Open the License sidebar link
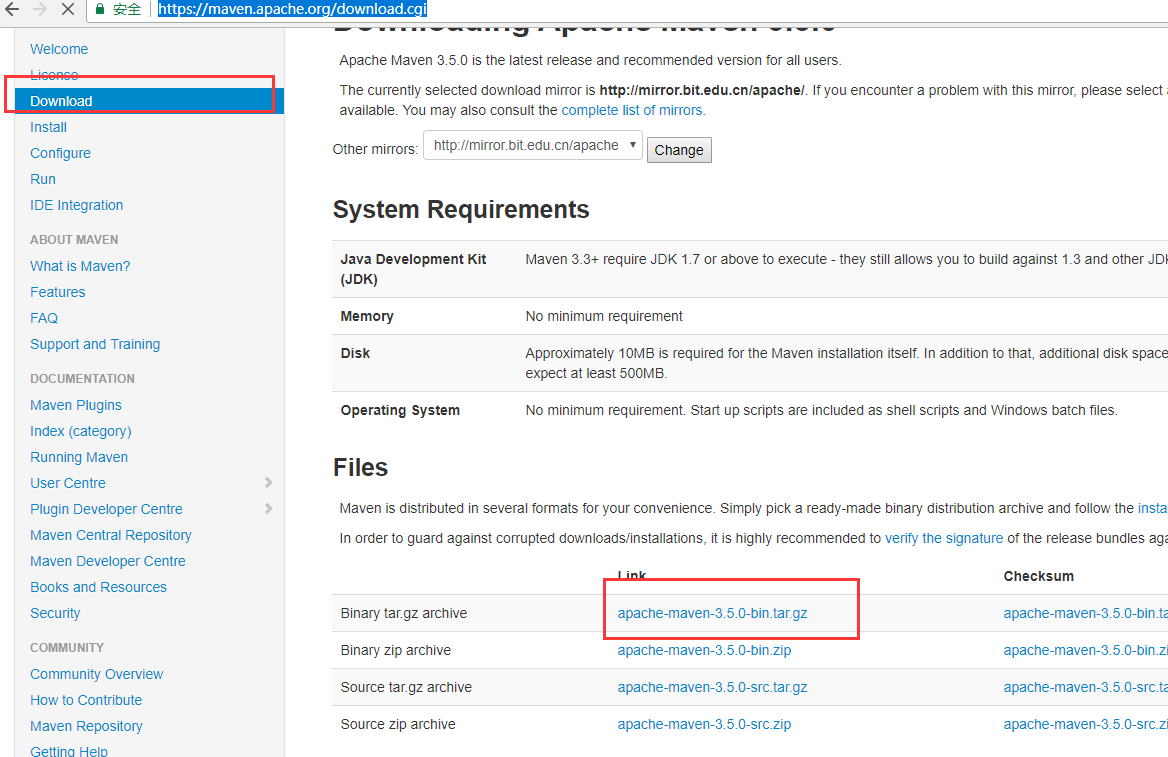This screenshot has width=1168, height=757. click(54, 75)
